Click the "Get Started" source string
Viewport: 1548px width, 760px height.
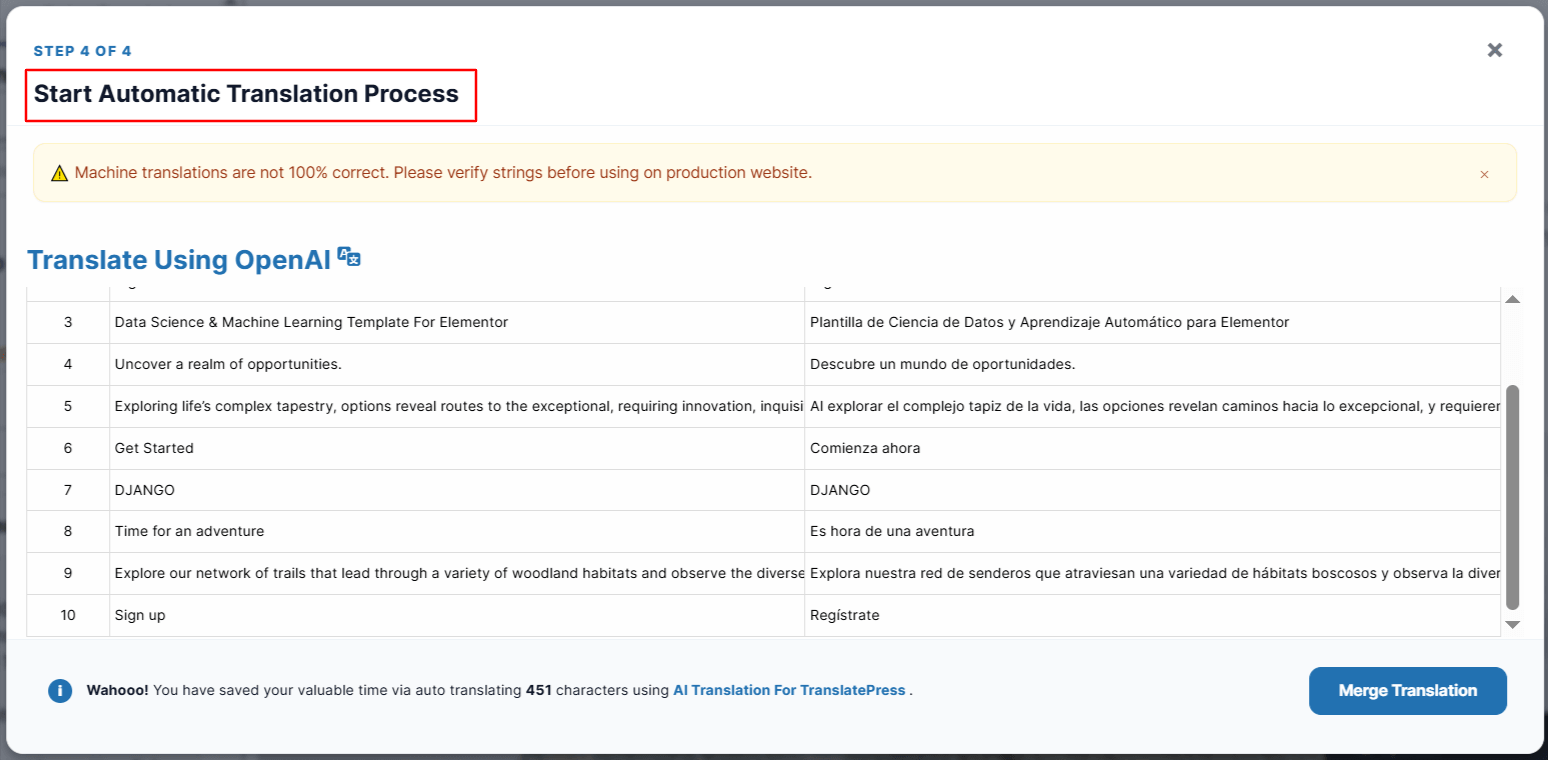tap(154, 448)
